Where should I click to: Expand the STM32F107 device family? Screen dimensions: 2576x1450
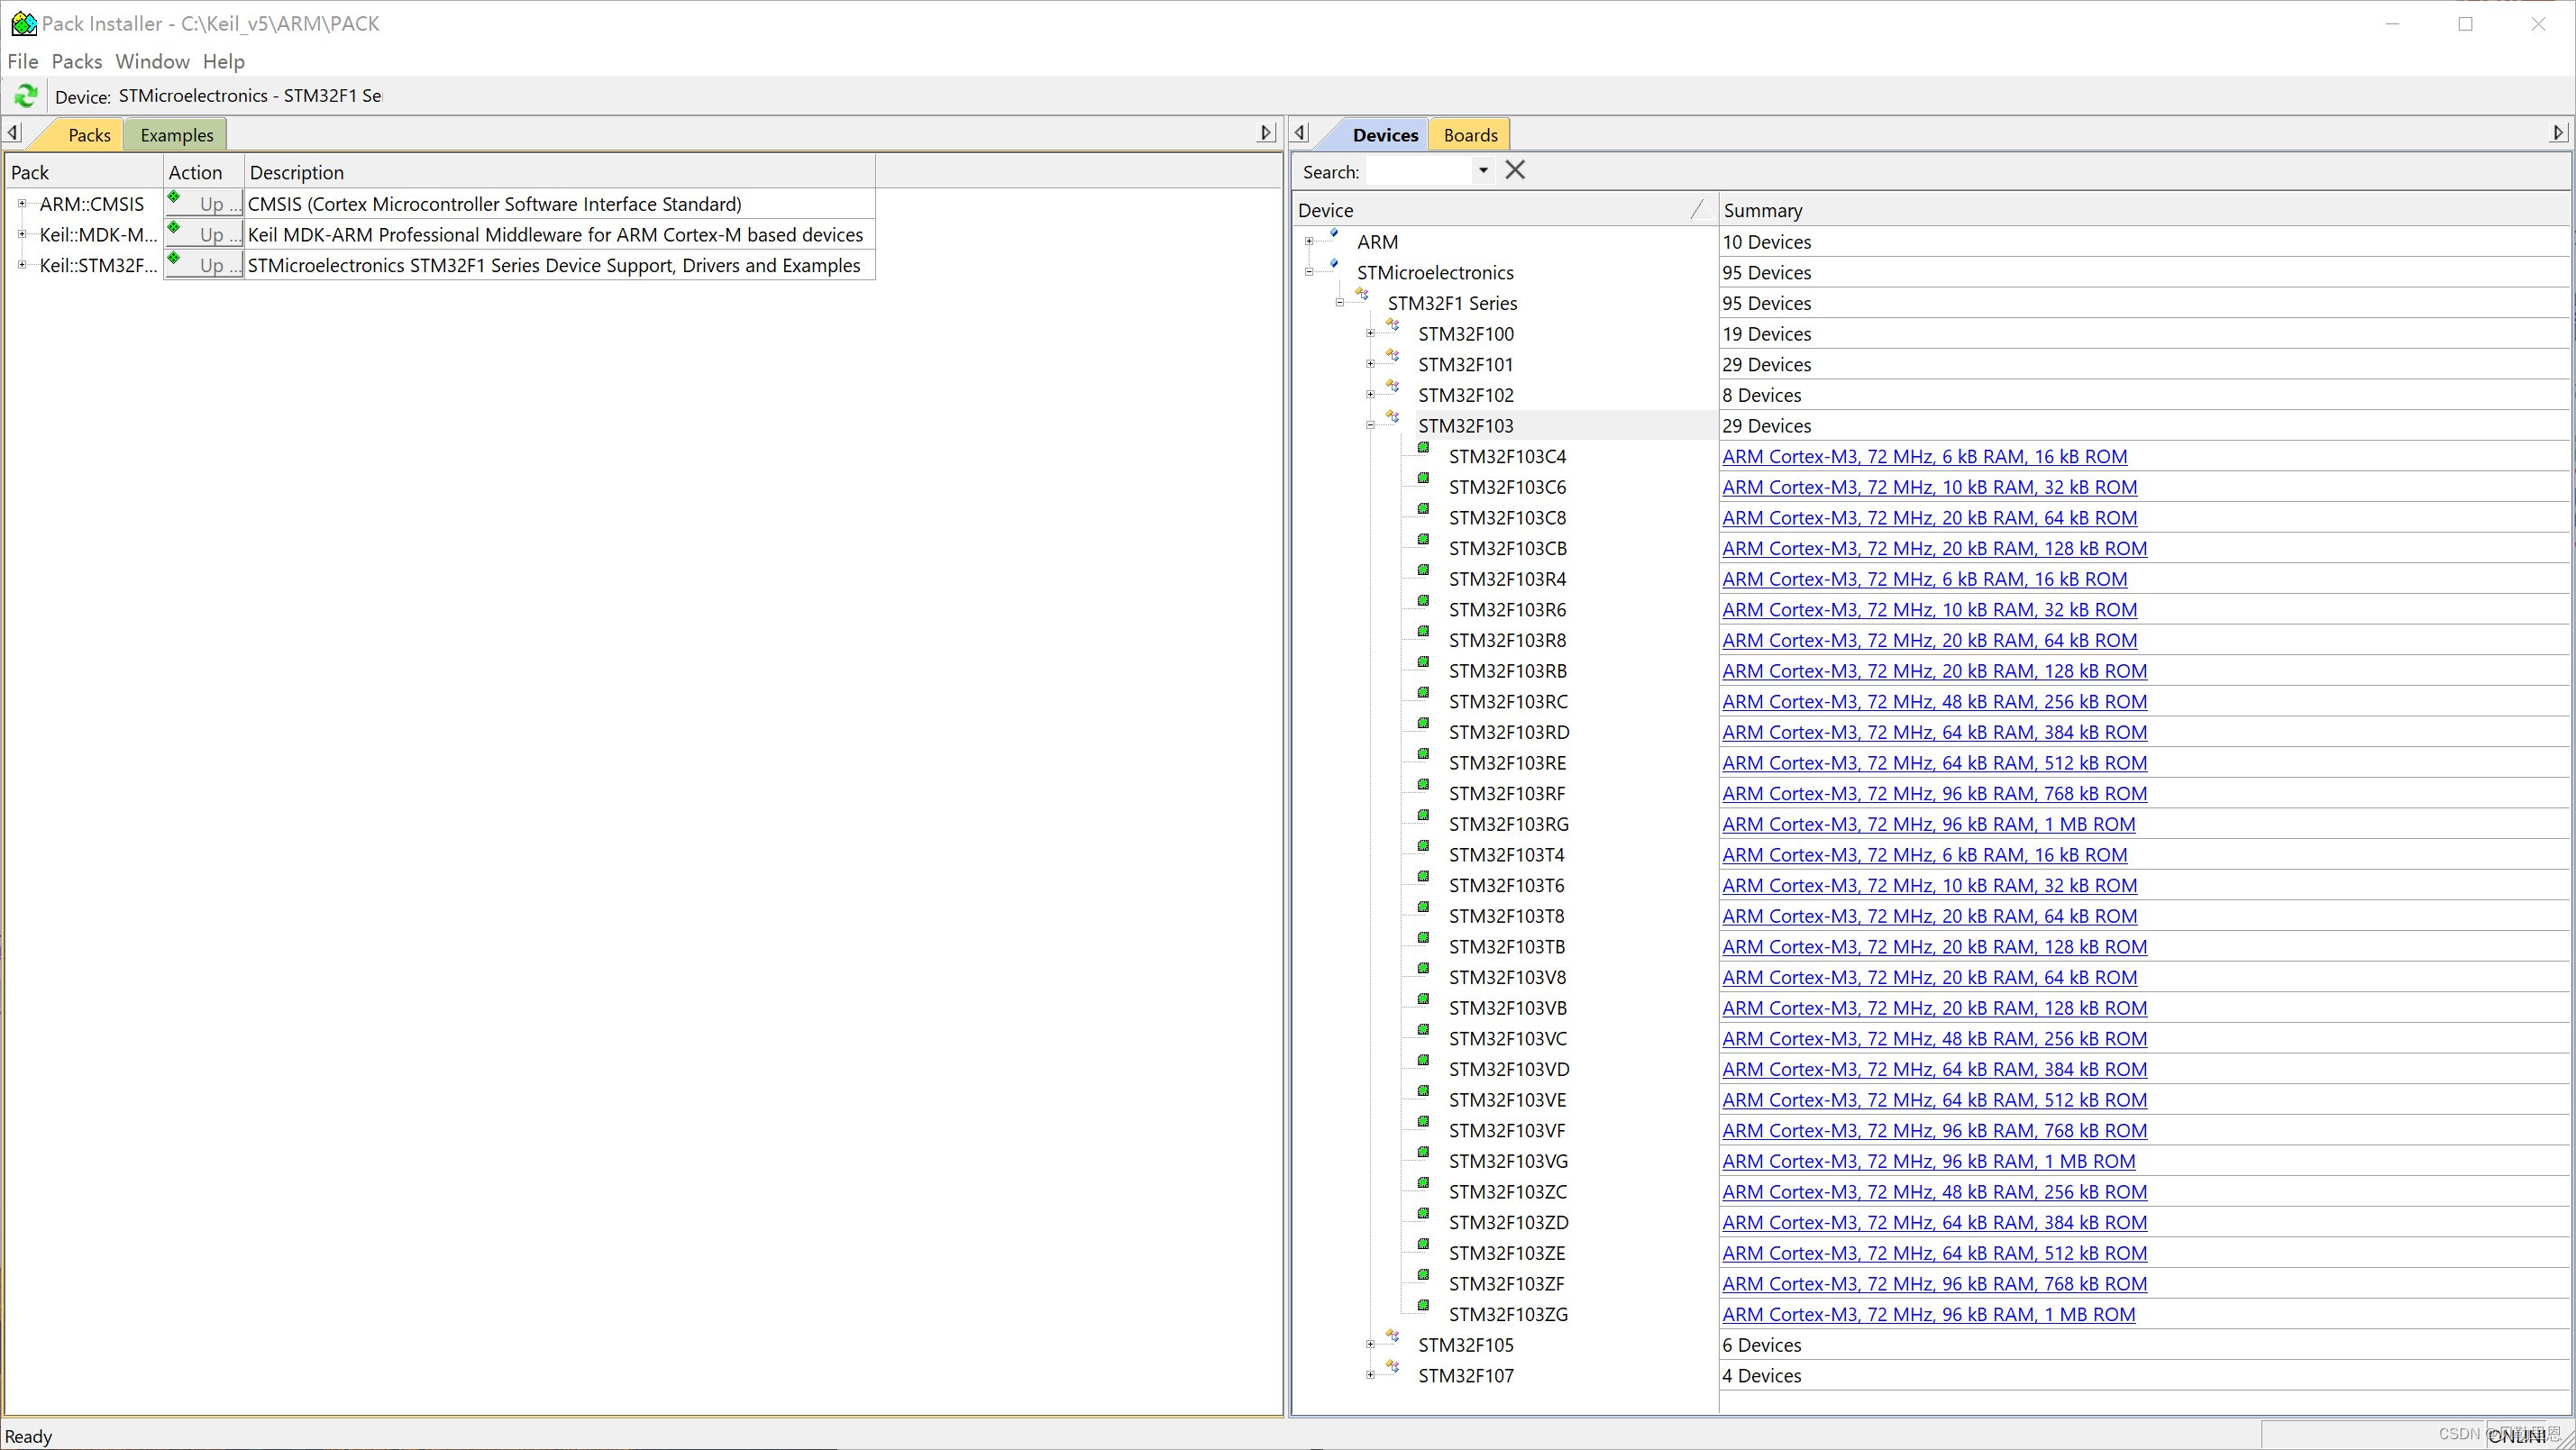coord(1370,1376)
